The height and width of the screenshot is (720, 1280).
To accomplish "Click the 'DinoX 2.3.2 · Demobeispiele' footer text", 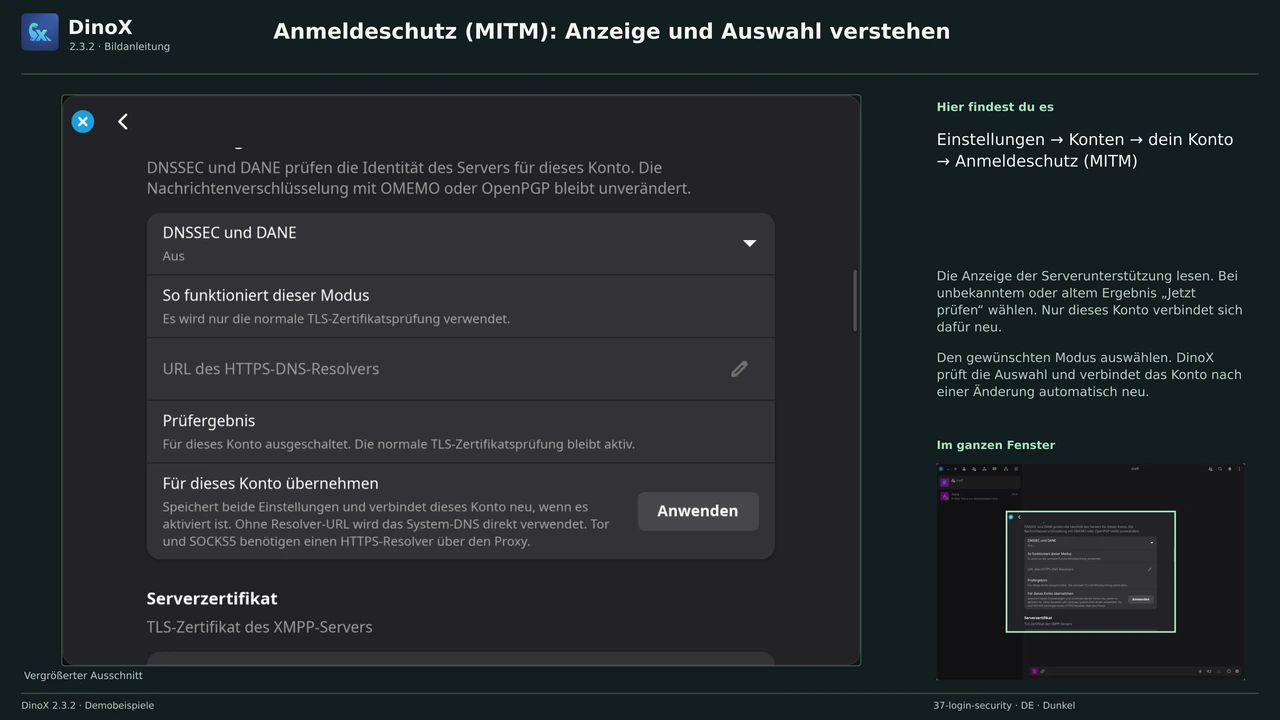I will (88, 706).
